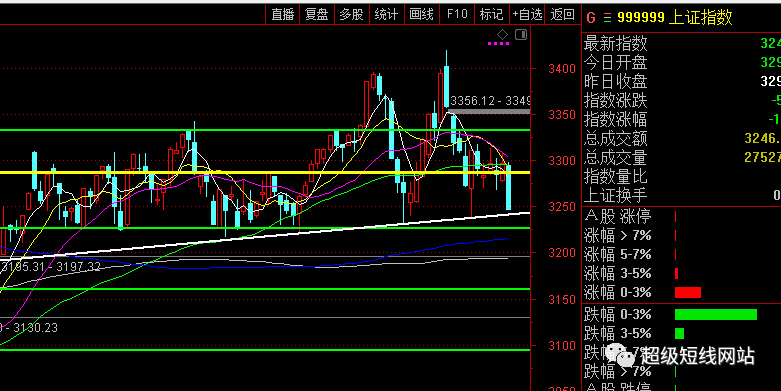The height and width of the screenshot is (391, 781).
Task: Activate the 画线 draw line tool
Action: [421, 14]
